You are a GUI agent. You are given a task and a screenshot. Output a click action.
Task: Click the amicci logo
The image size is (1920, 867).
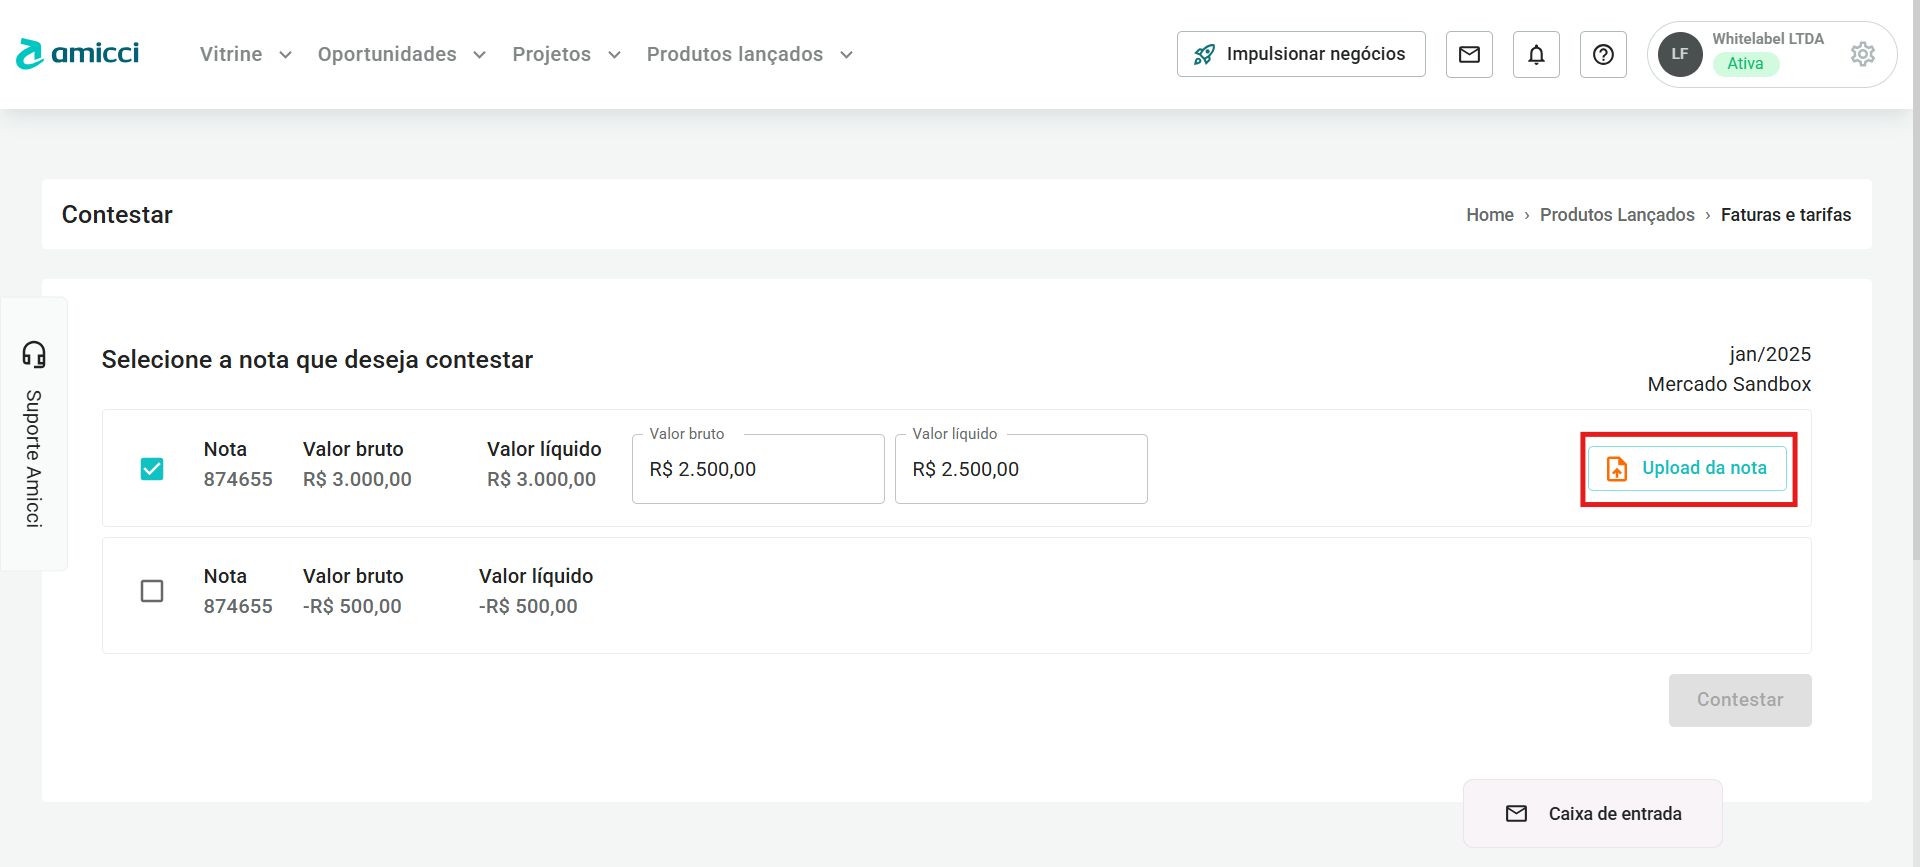point(78,54)
